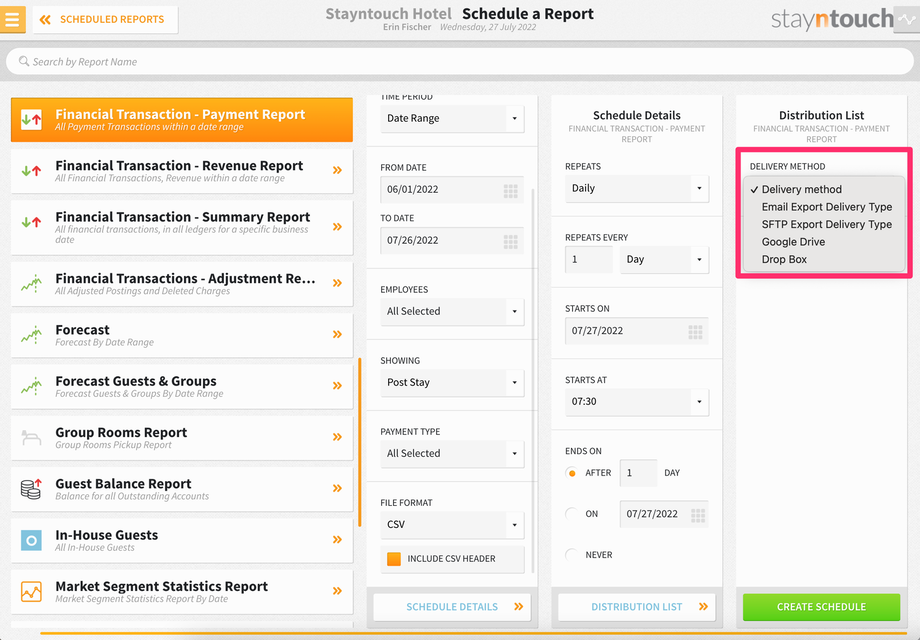The image size is (920, 640).
Task: Click the Forecast chart icon
Action: [x=31, y=335]
